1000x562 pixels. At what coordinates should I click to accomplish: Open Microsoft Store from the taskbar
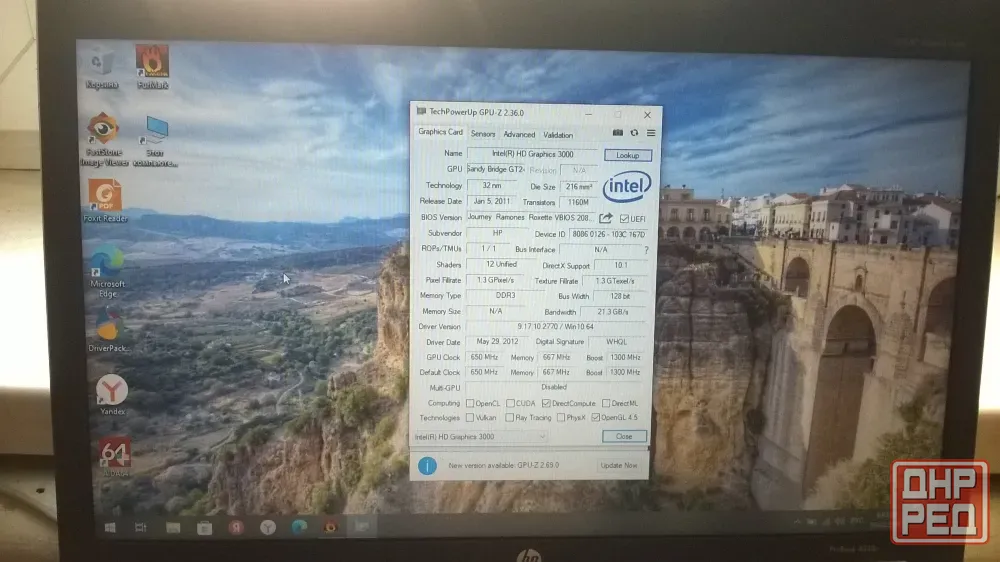[204, 528]
